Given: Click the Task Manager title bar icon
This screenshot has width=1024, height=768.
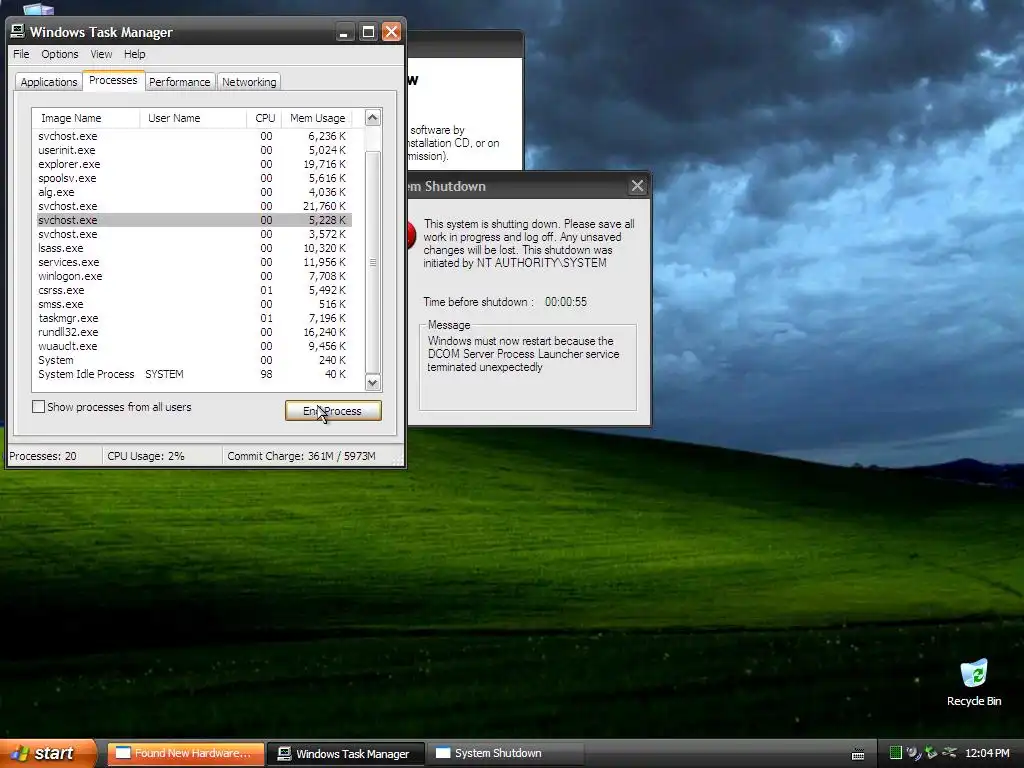Looking at the screenshot, I should click(18, 31).
